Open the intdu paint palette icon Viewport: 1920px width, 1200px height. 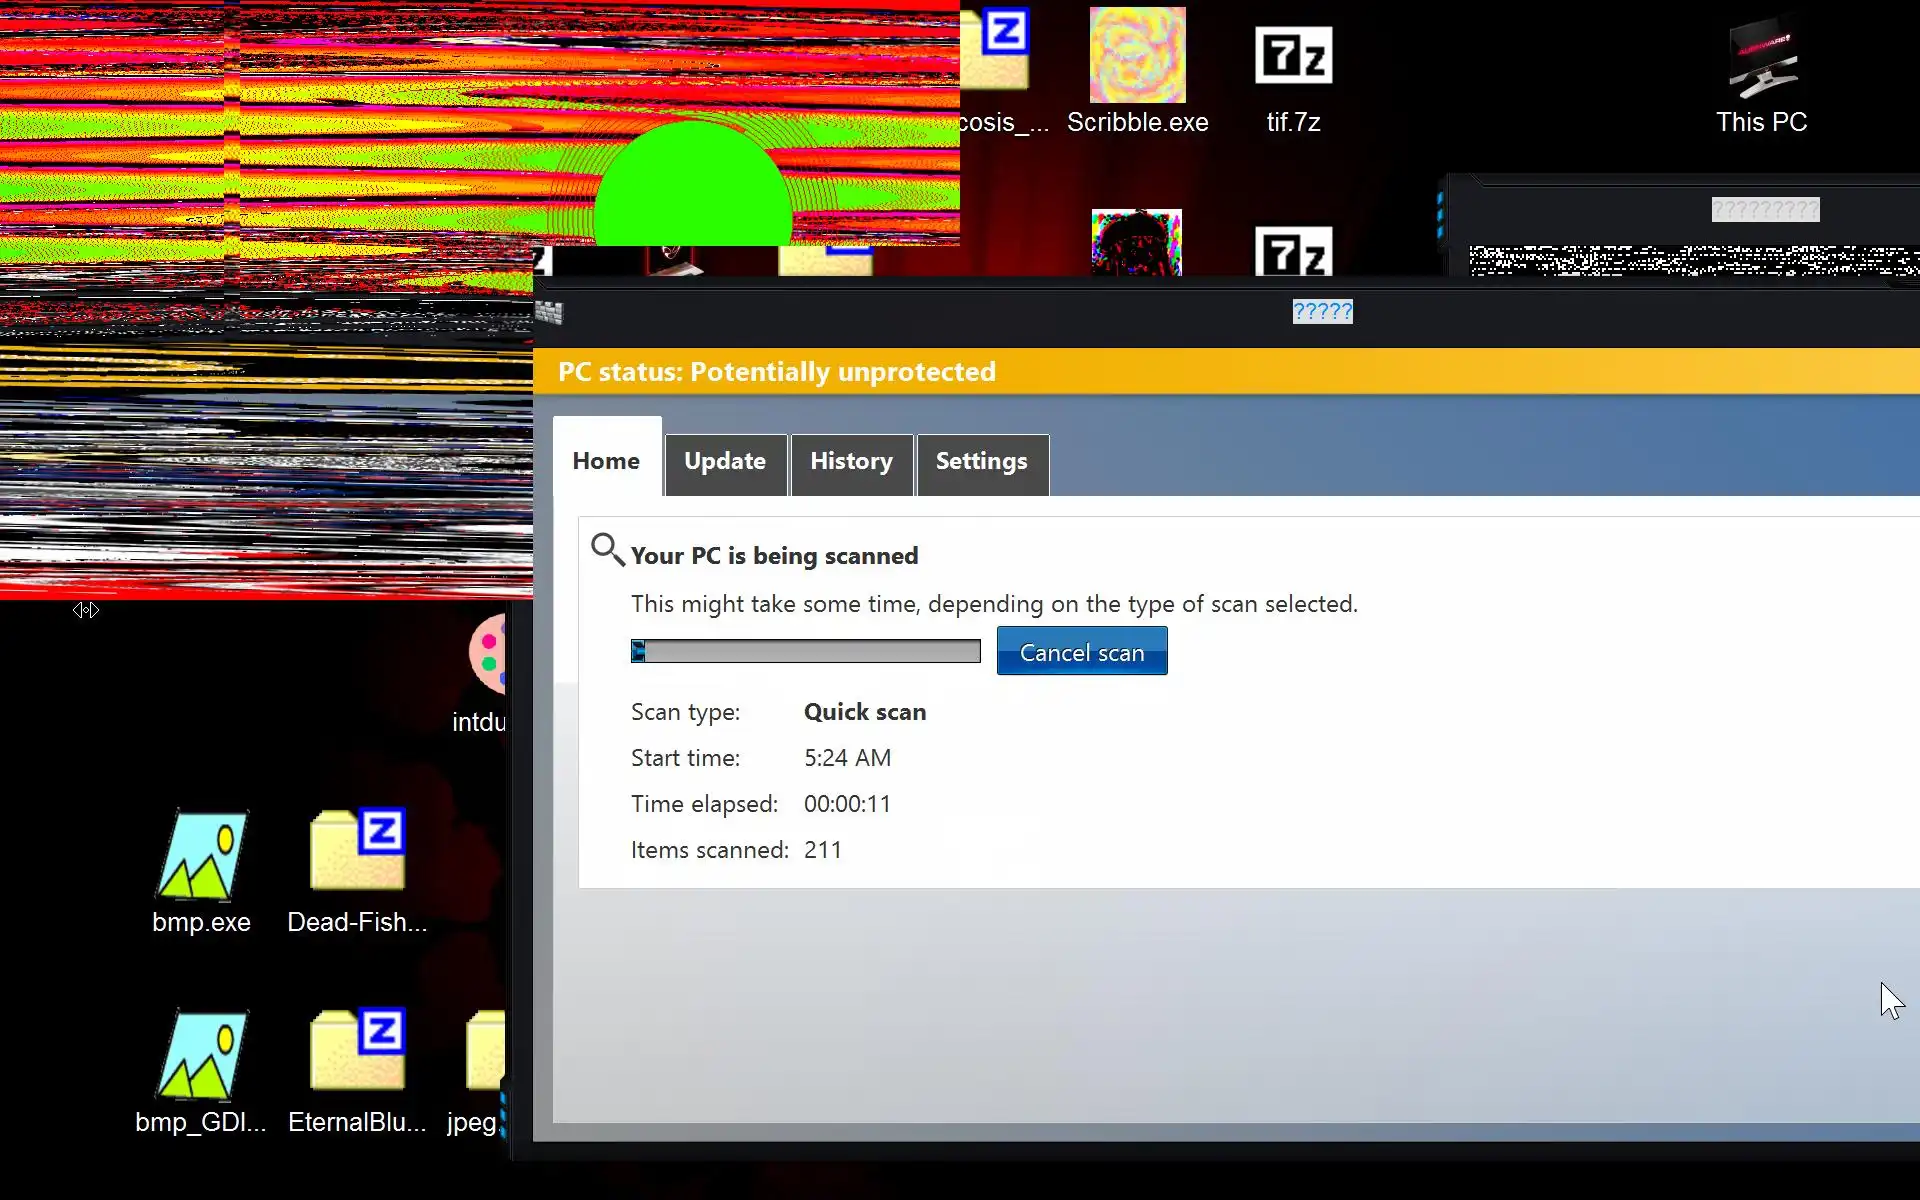(488, 655)
